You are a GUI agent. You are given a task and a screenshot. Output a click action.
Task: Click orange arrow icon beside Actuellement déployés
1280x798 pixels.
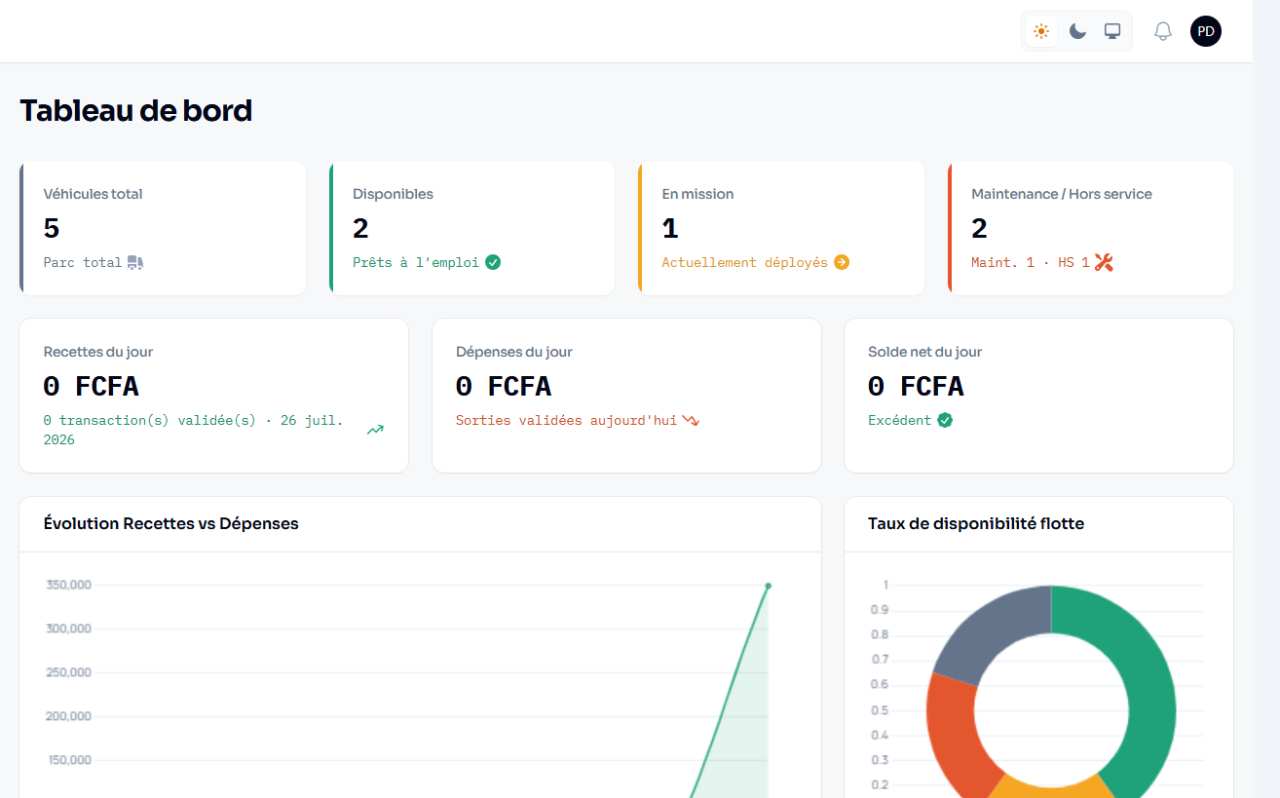point(841,262)
